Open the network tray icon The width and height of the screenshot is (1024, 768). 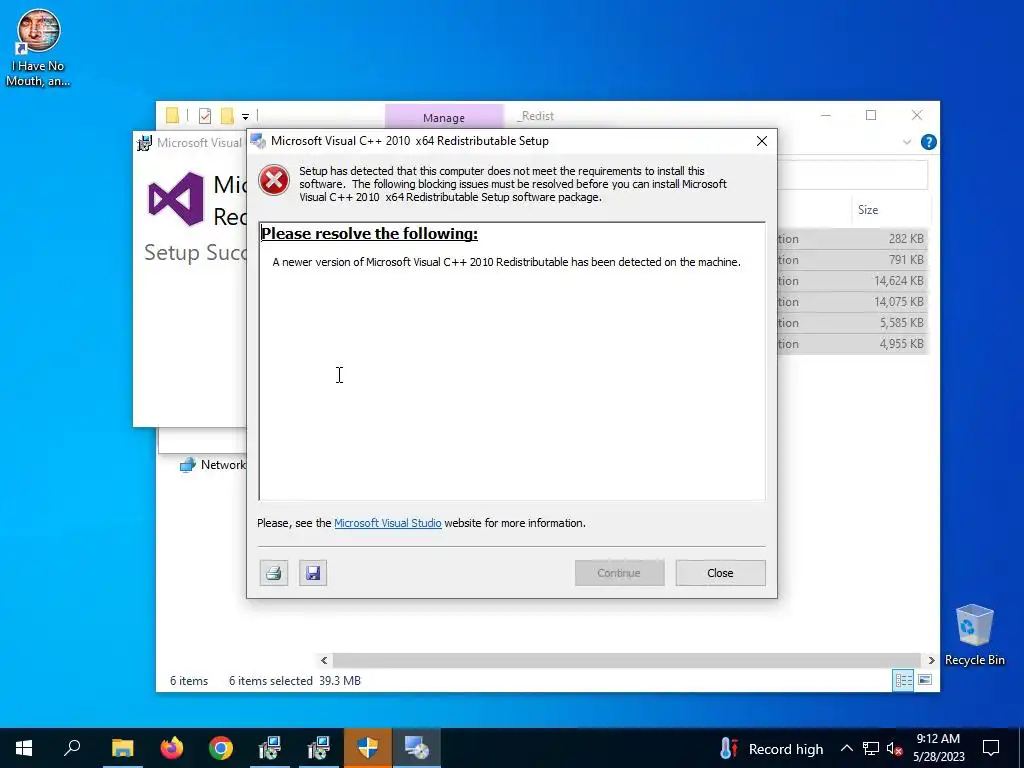871,748
